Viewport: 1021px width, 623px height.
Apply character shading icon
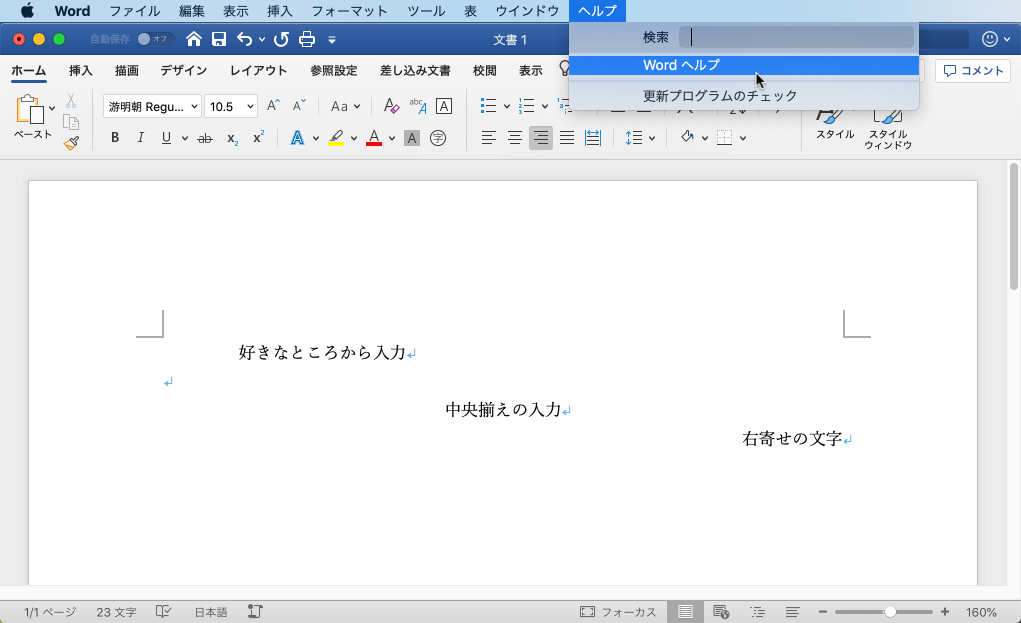pyautogui.click(x=412, y=138)
